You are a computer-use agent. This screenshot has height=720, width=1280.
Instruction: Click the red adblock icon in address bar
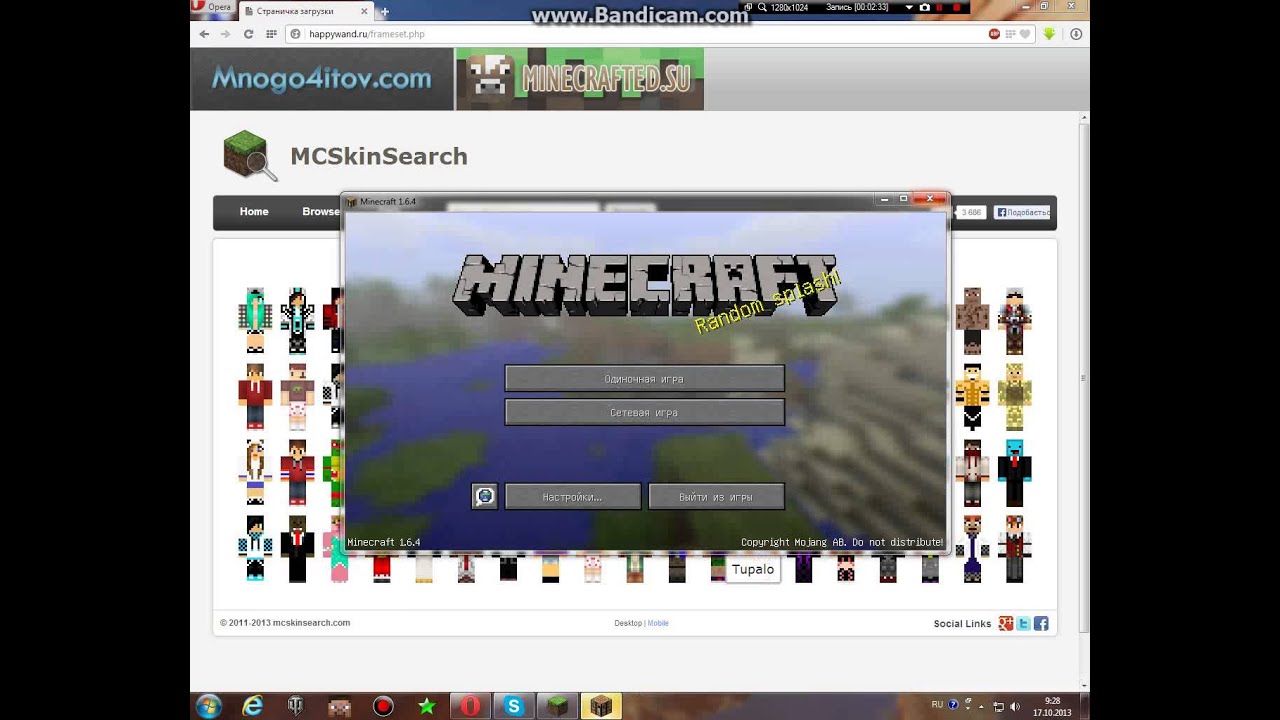(995, 34)
